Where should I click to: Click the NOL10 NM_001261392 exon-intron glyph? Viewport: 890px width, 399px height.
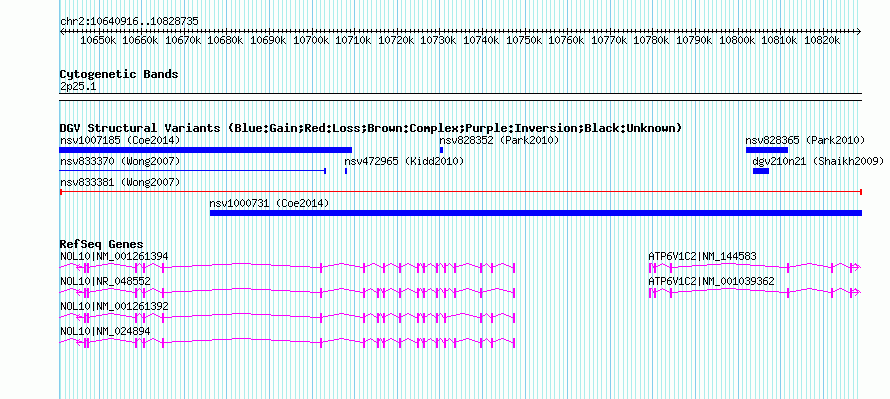(287, 317)
